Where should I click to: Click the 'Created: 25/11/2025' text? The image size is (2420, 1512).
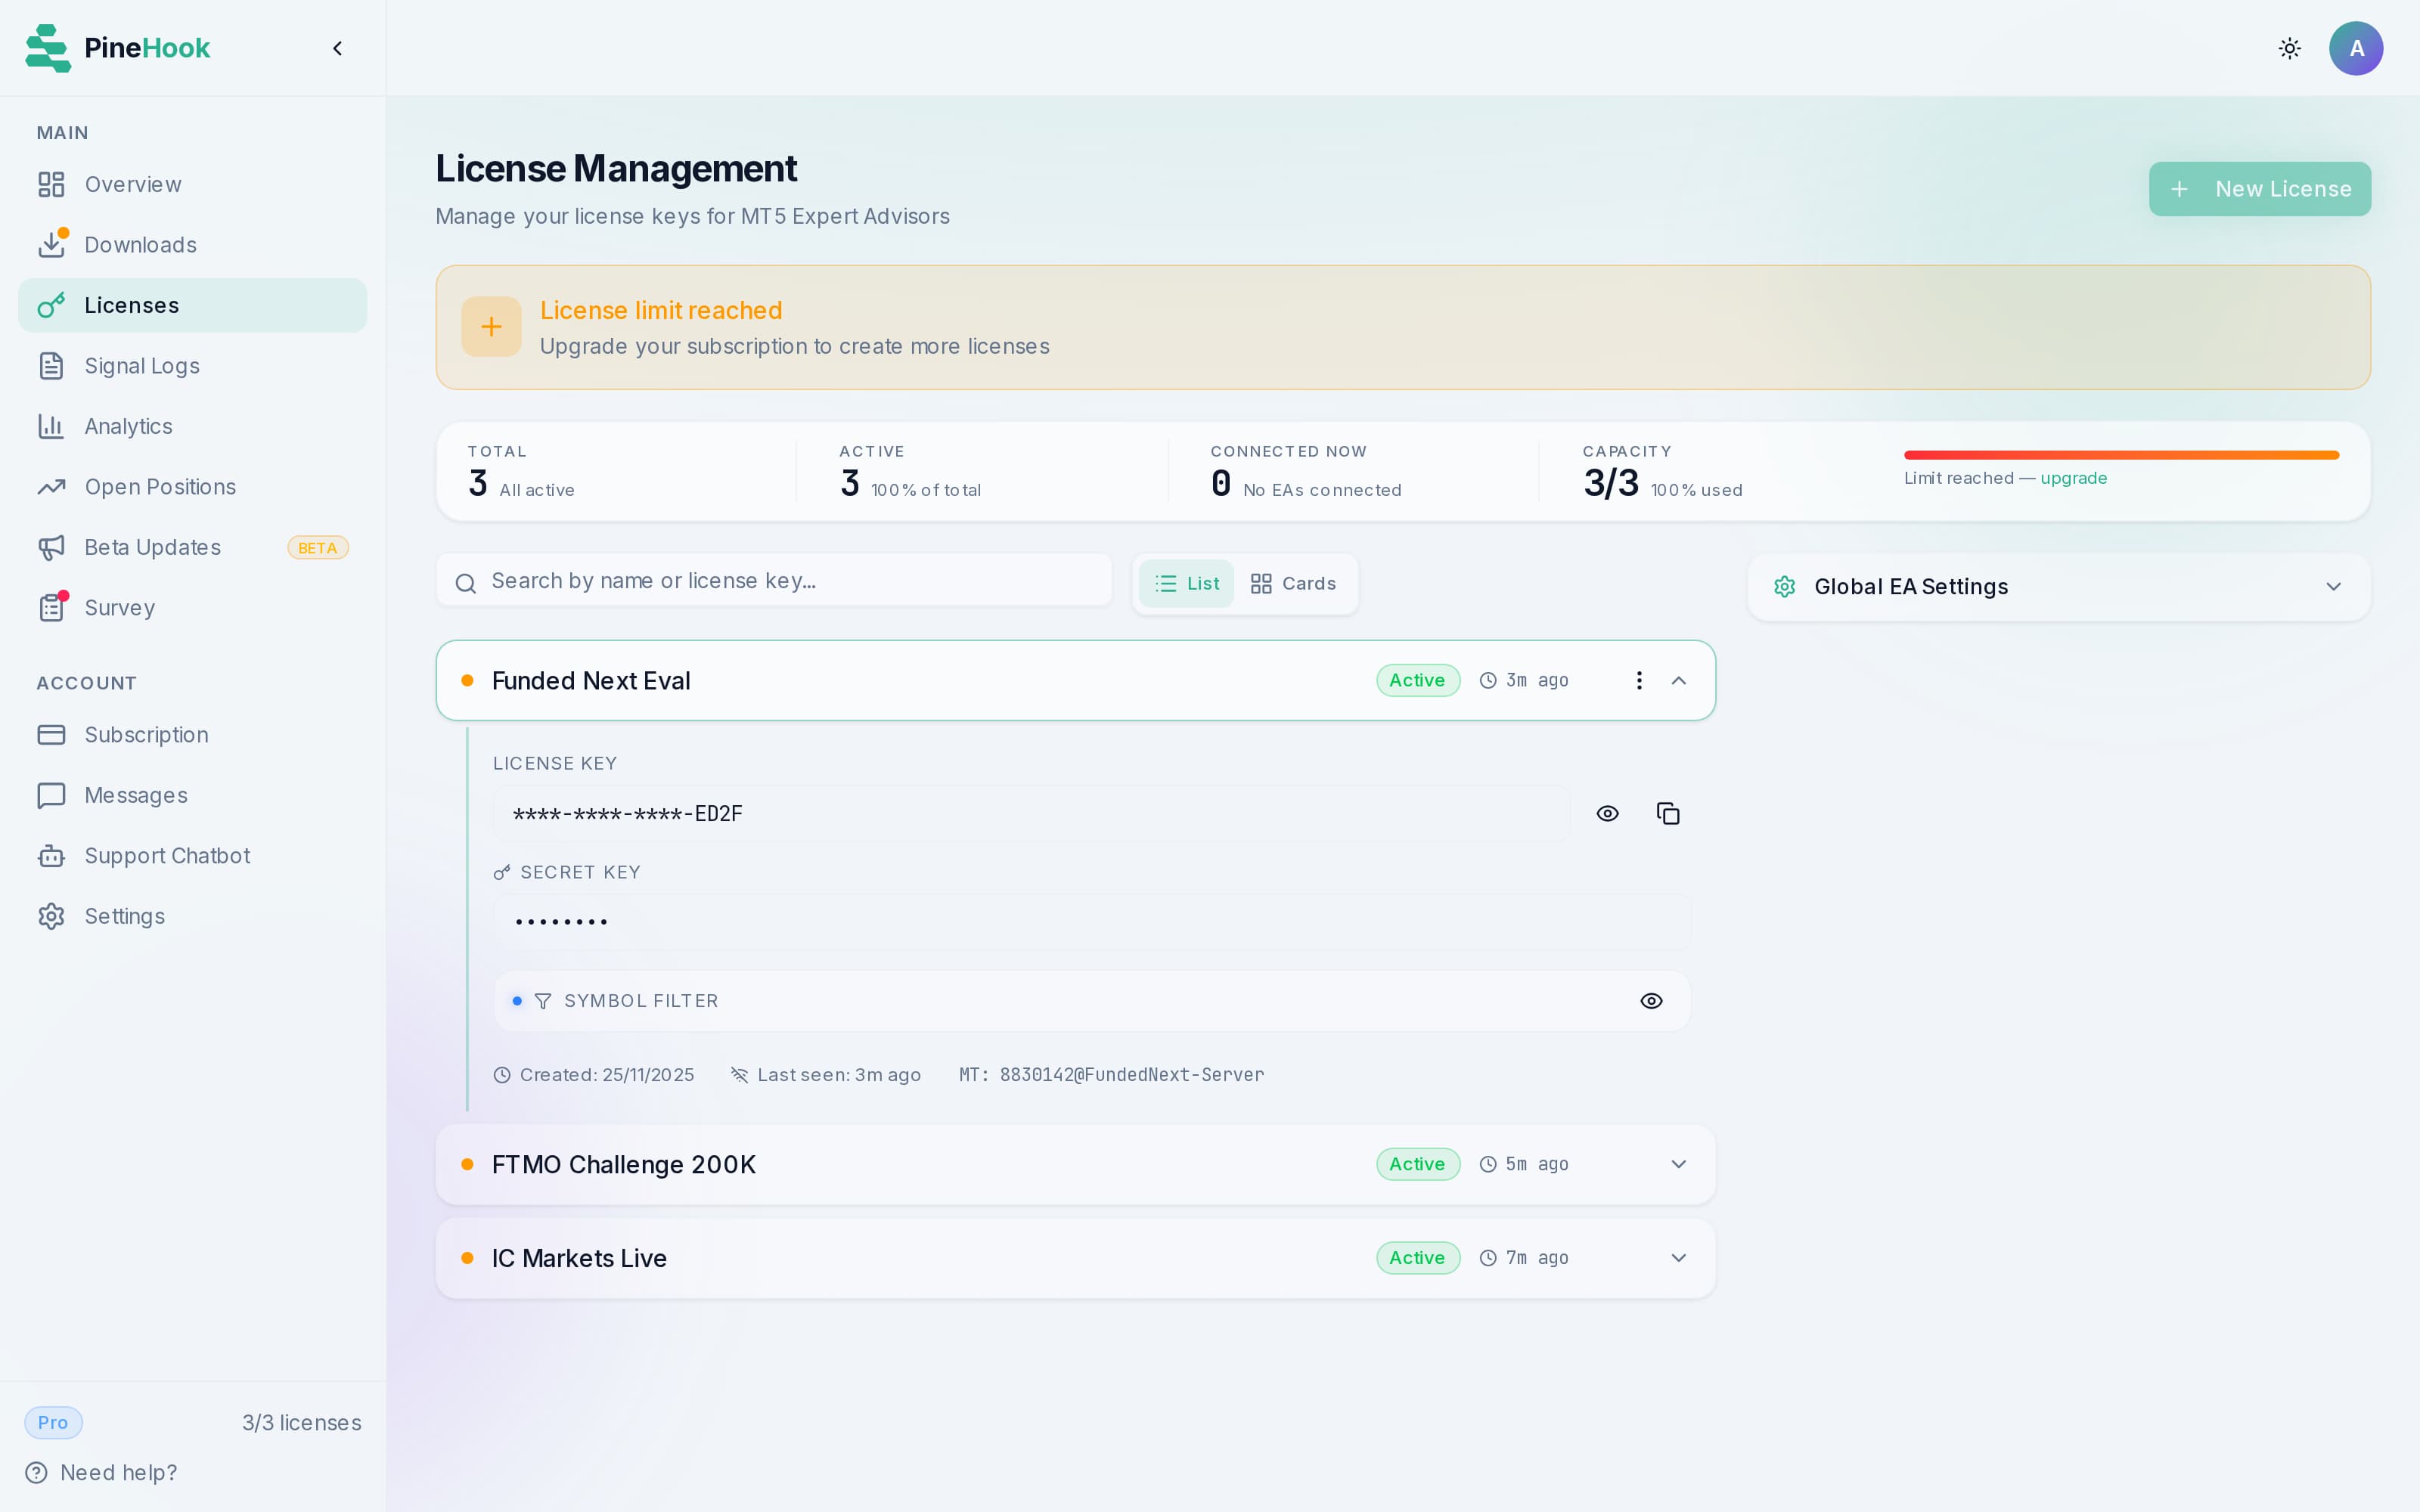pyautogui.click(x=606, y=1075)
